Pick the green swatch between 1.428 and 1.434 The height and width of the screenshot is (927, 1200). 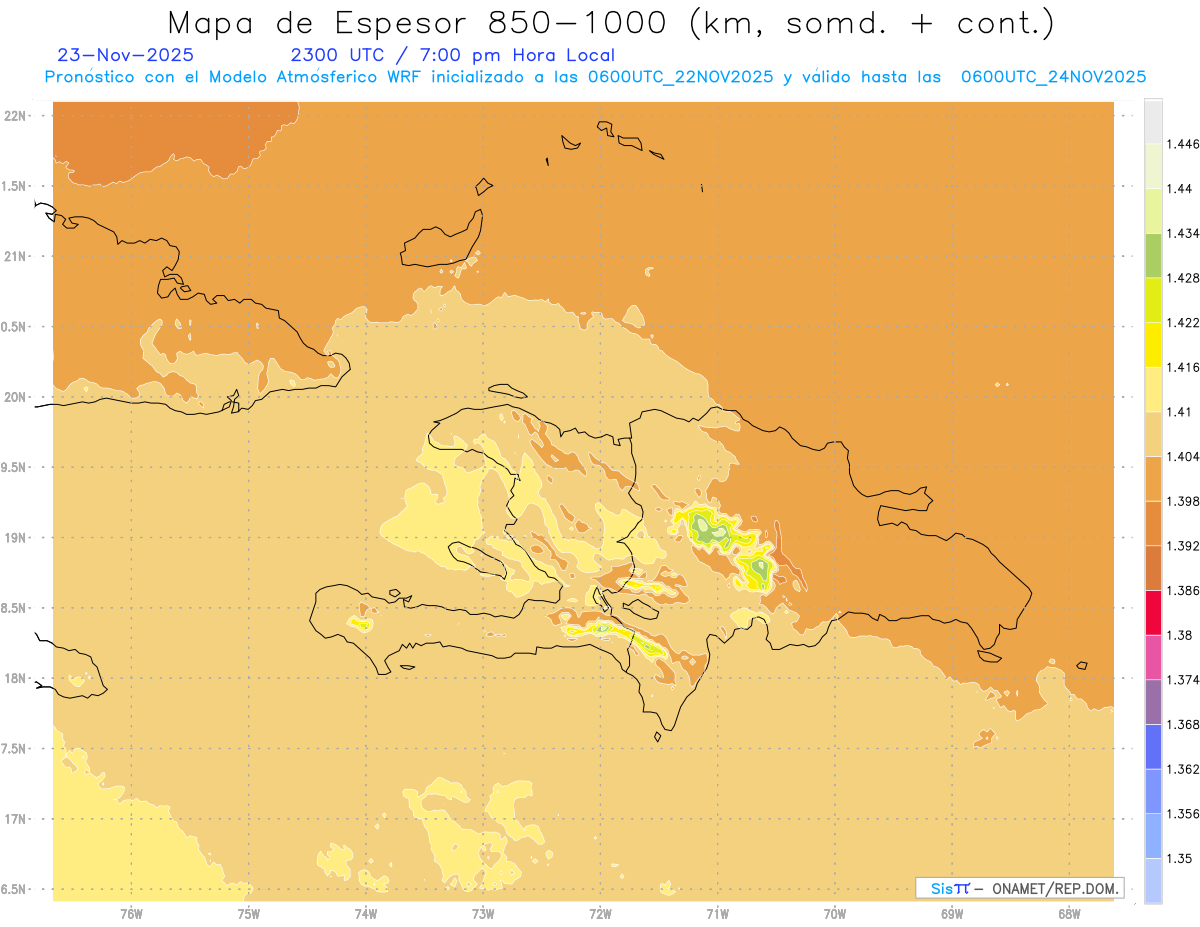pos(1153,255)
